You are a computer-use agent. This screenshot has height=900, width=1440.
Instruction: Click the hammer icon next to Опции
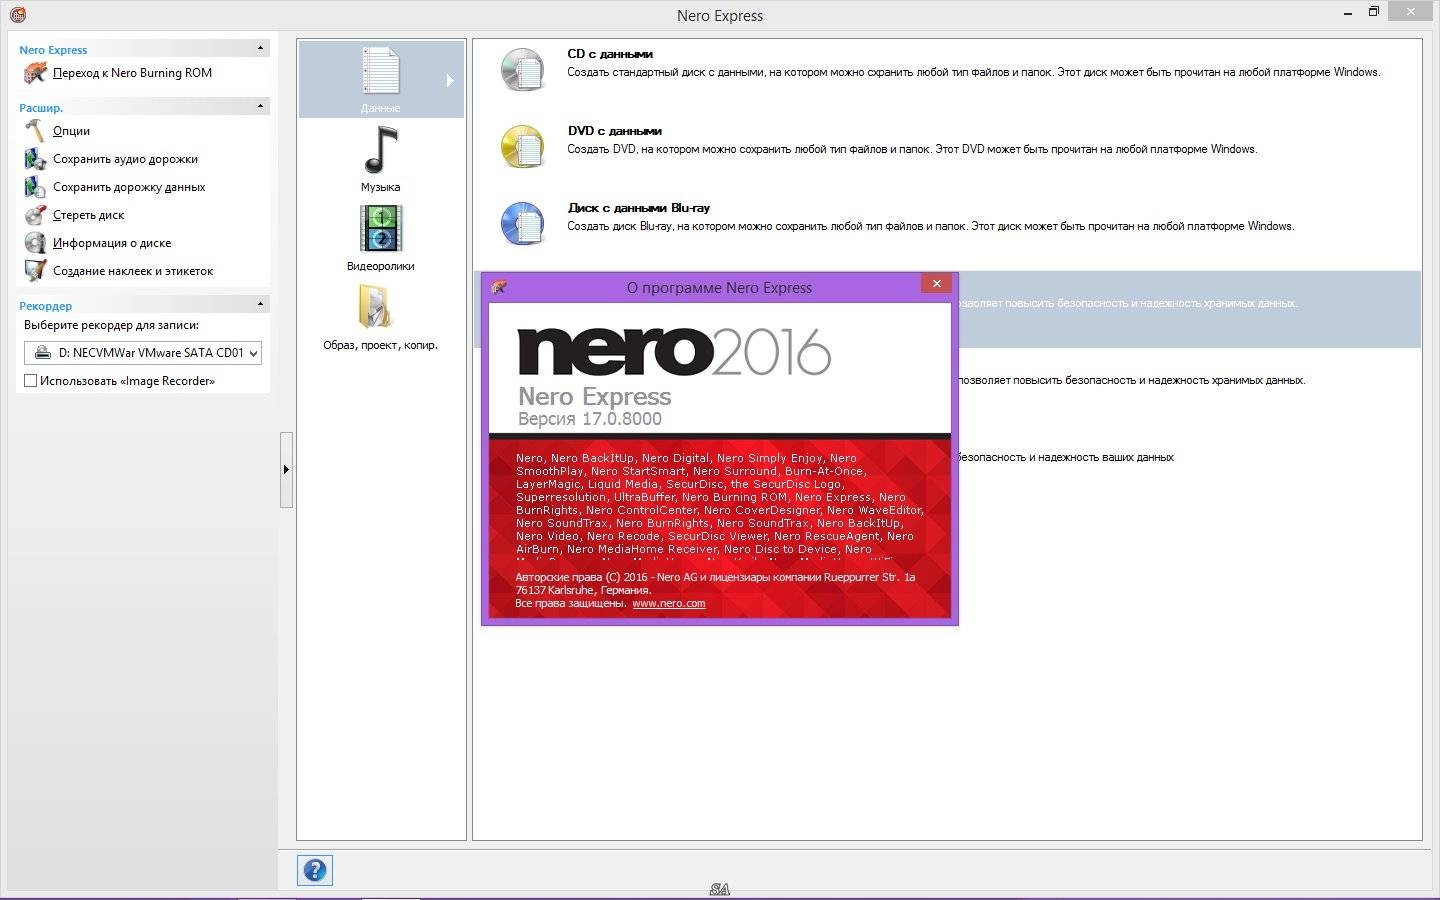click(x=35, y=131)
